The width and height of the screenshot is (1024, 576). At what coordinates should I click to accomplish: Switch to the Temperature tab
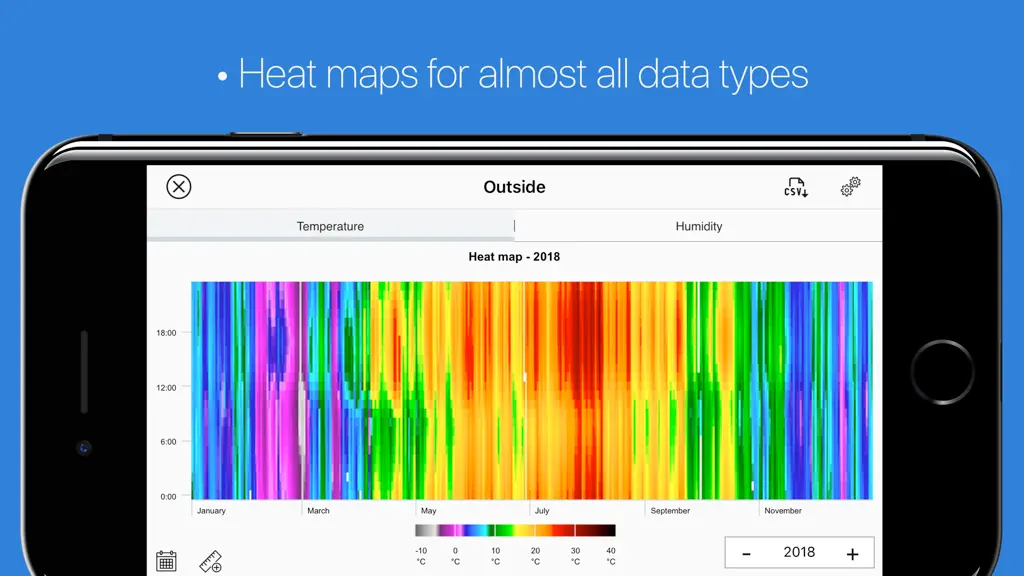pyautogui.click(x=330, y=226)
